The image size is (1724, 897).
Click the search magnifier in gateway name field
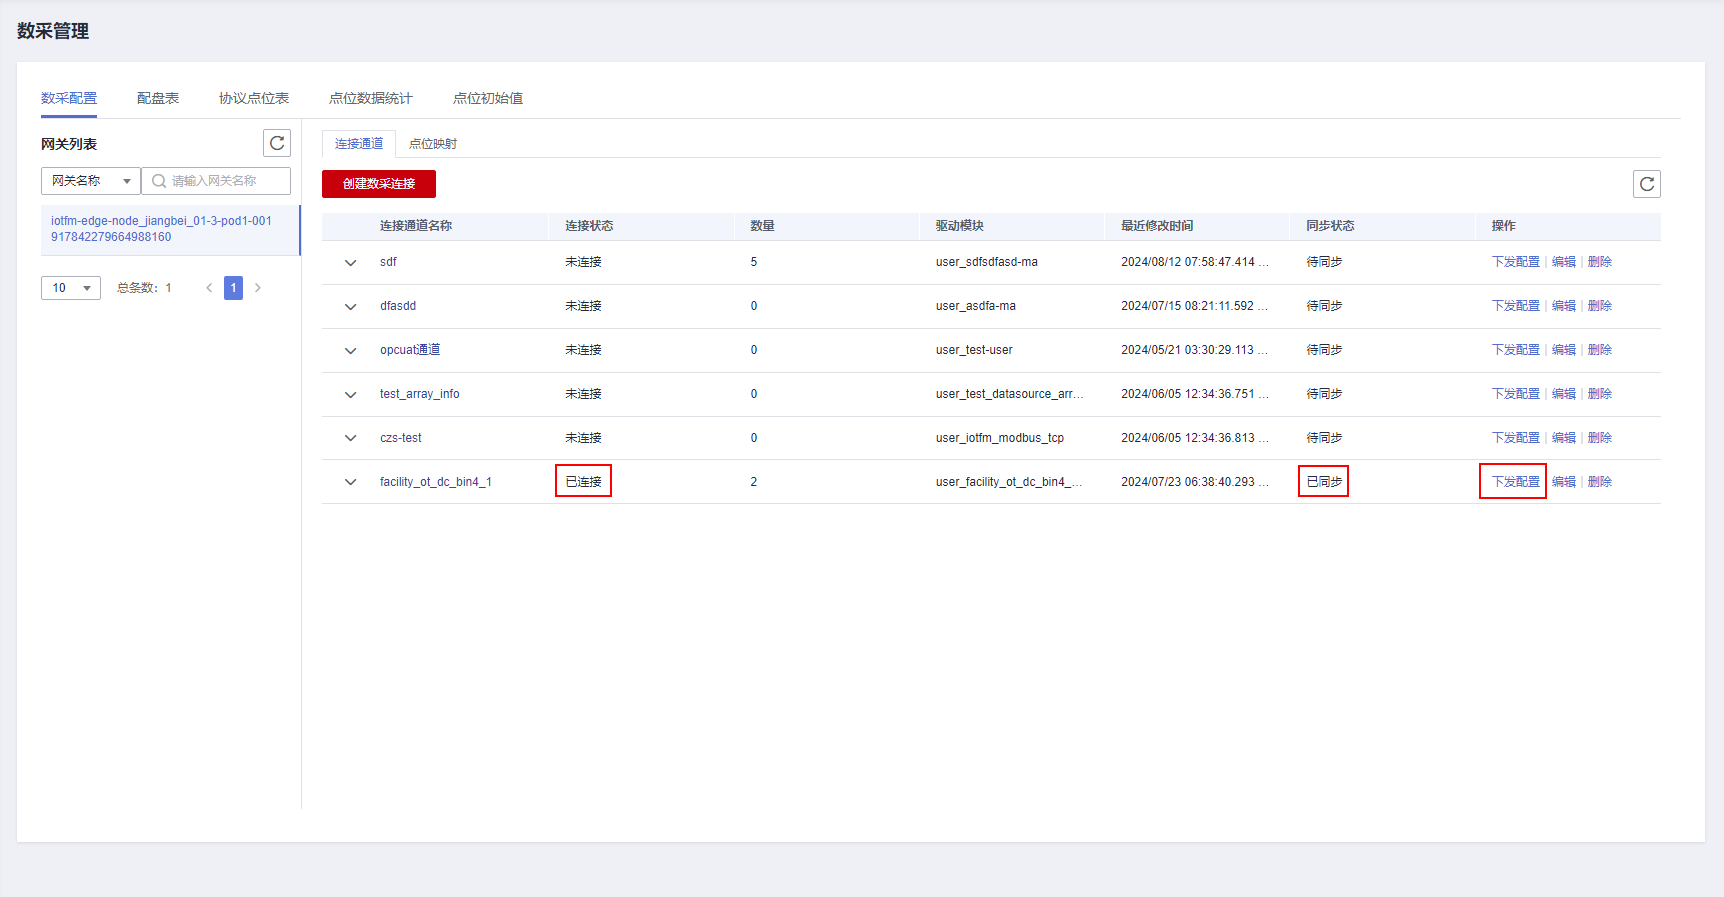click(159, 181)
